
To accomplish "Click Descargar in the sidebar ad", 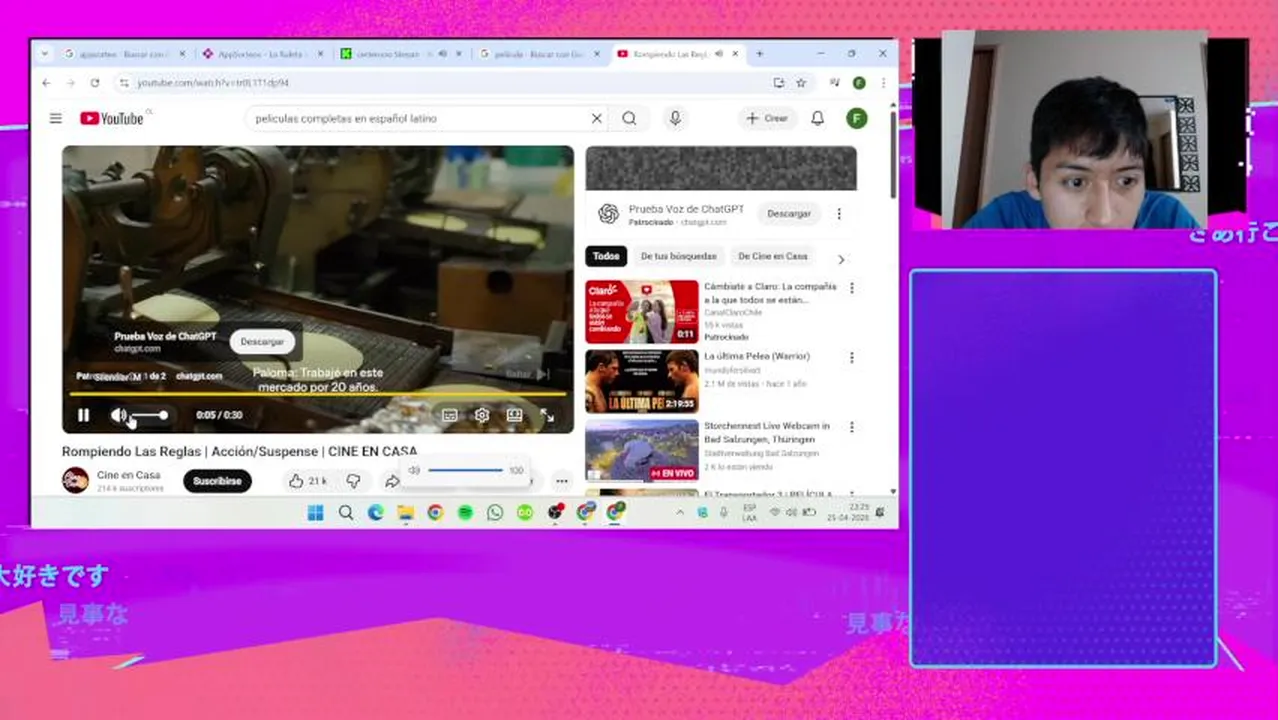I will 789,214.
